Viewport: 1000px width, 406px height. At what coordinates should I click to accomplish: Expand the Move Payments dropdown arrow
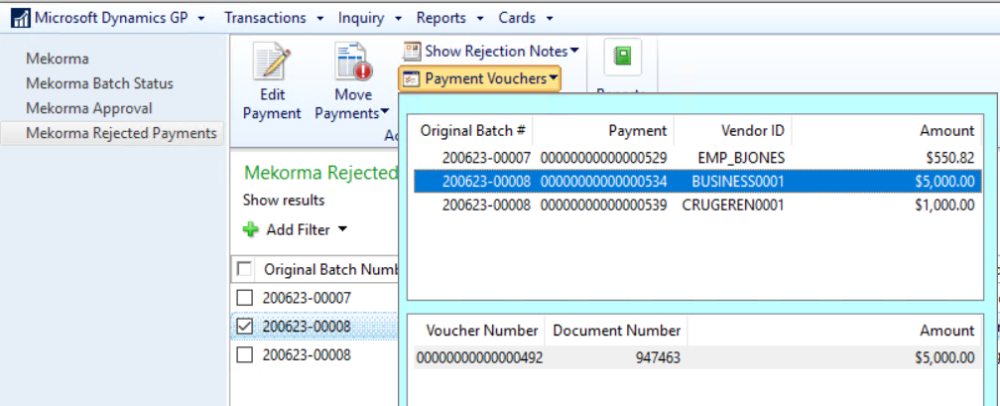[385, 113]
